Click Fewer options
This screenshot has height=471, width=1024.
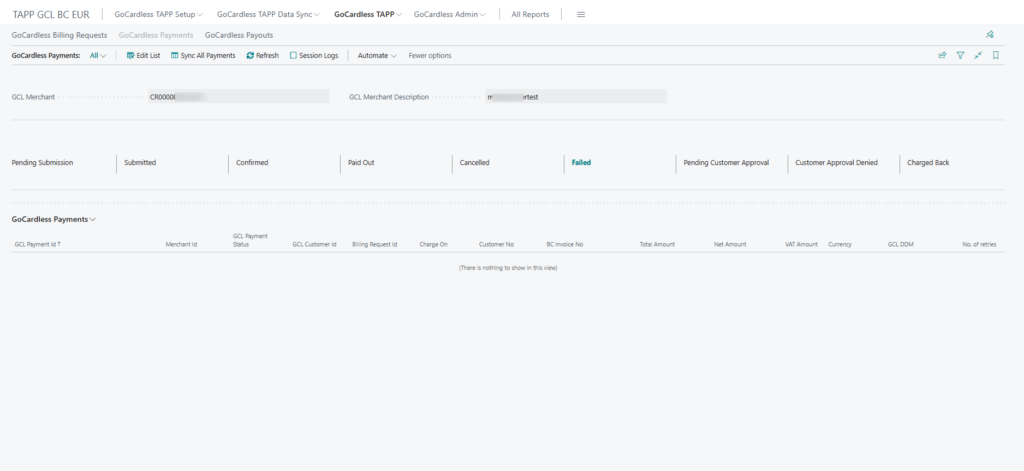(x=430, y=56)
